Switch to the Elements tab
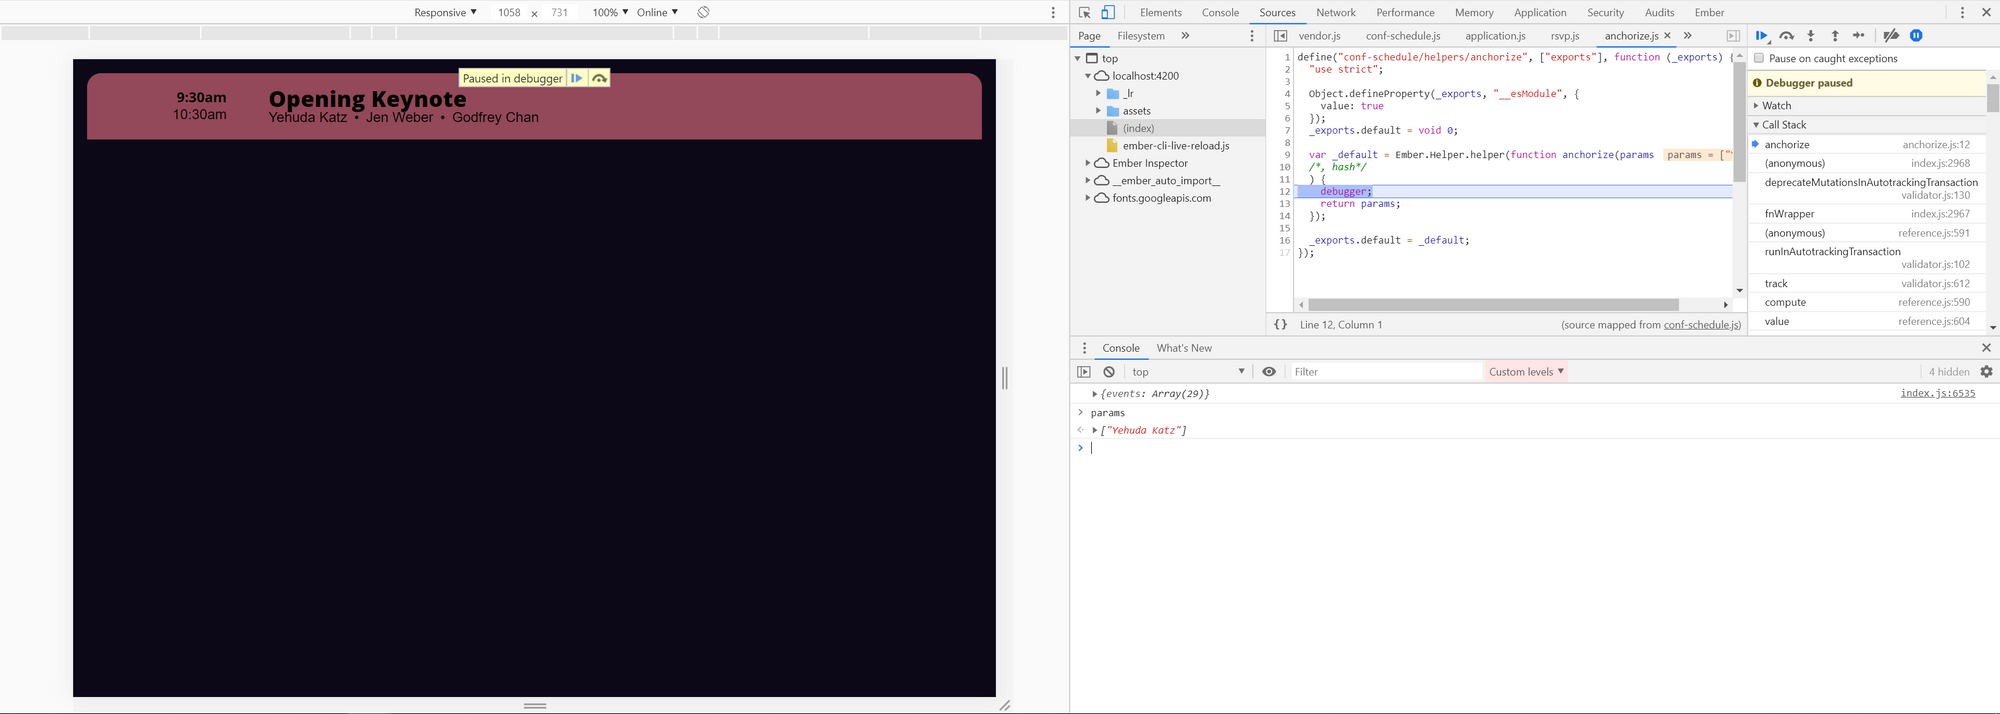 tap(1160, 12)
